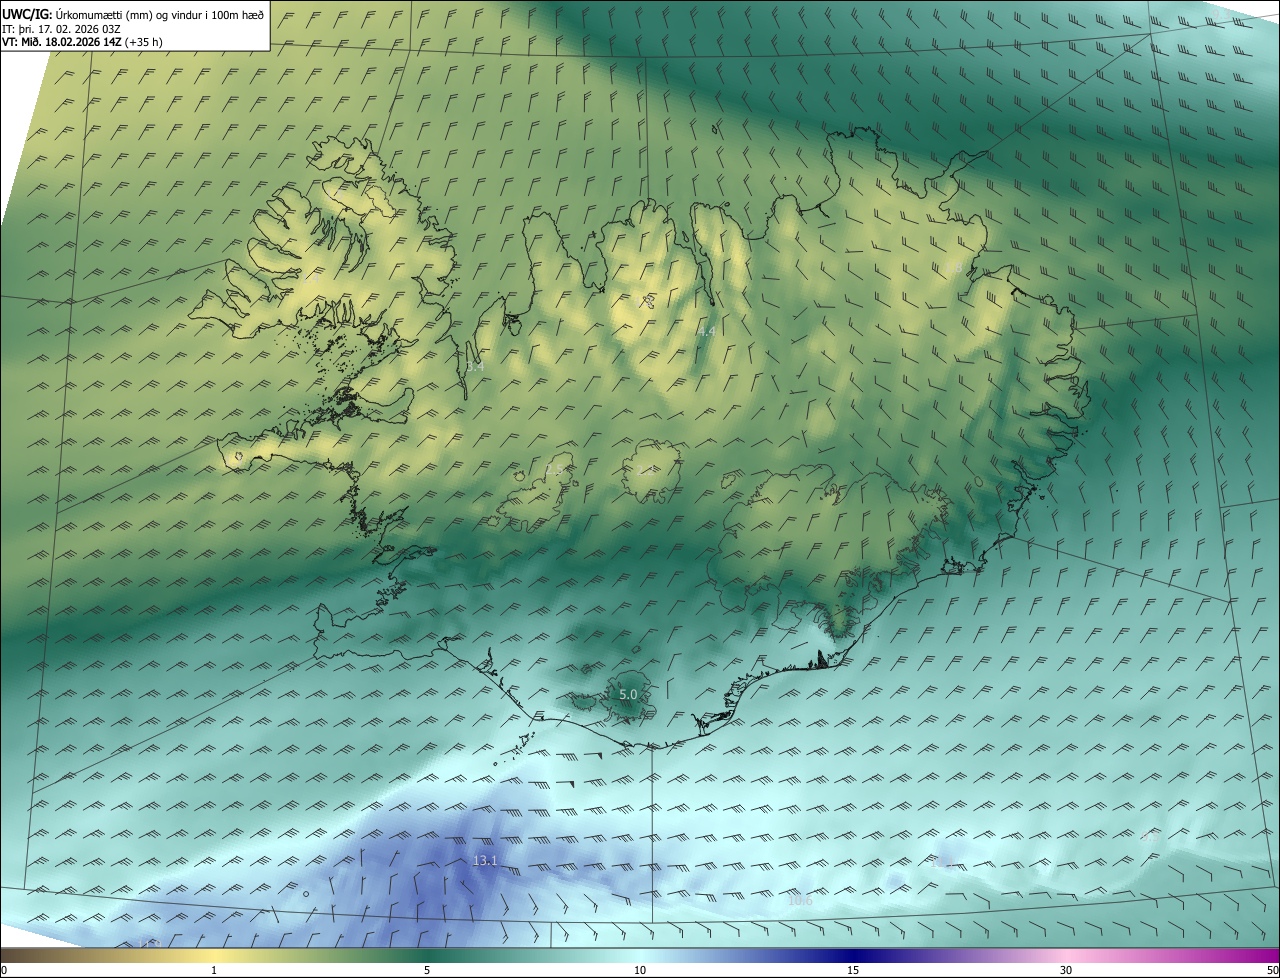Click the "5.0" value label on the southern glacier
The image size is (1280, 978).
(628, 694)
